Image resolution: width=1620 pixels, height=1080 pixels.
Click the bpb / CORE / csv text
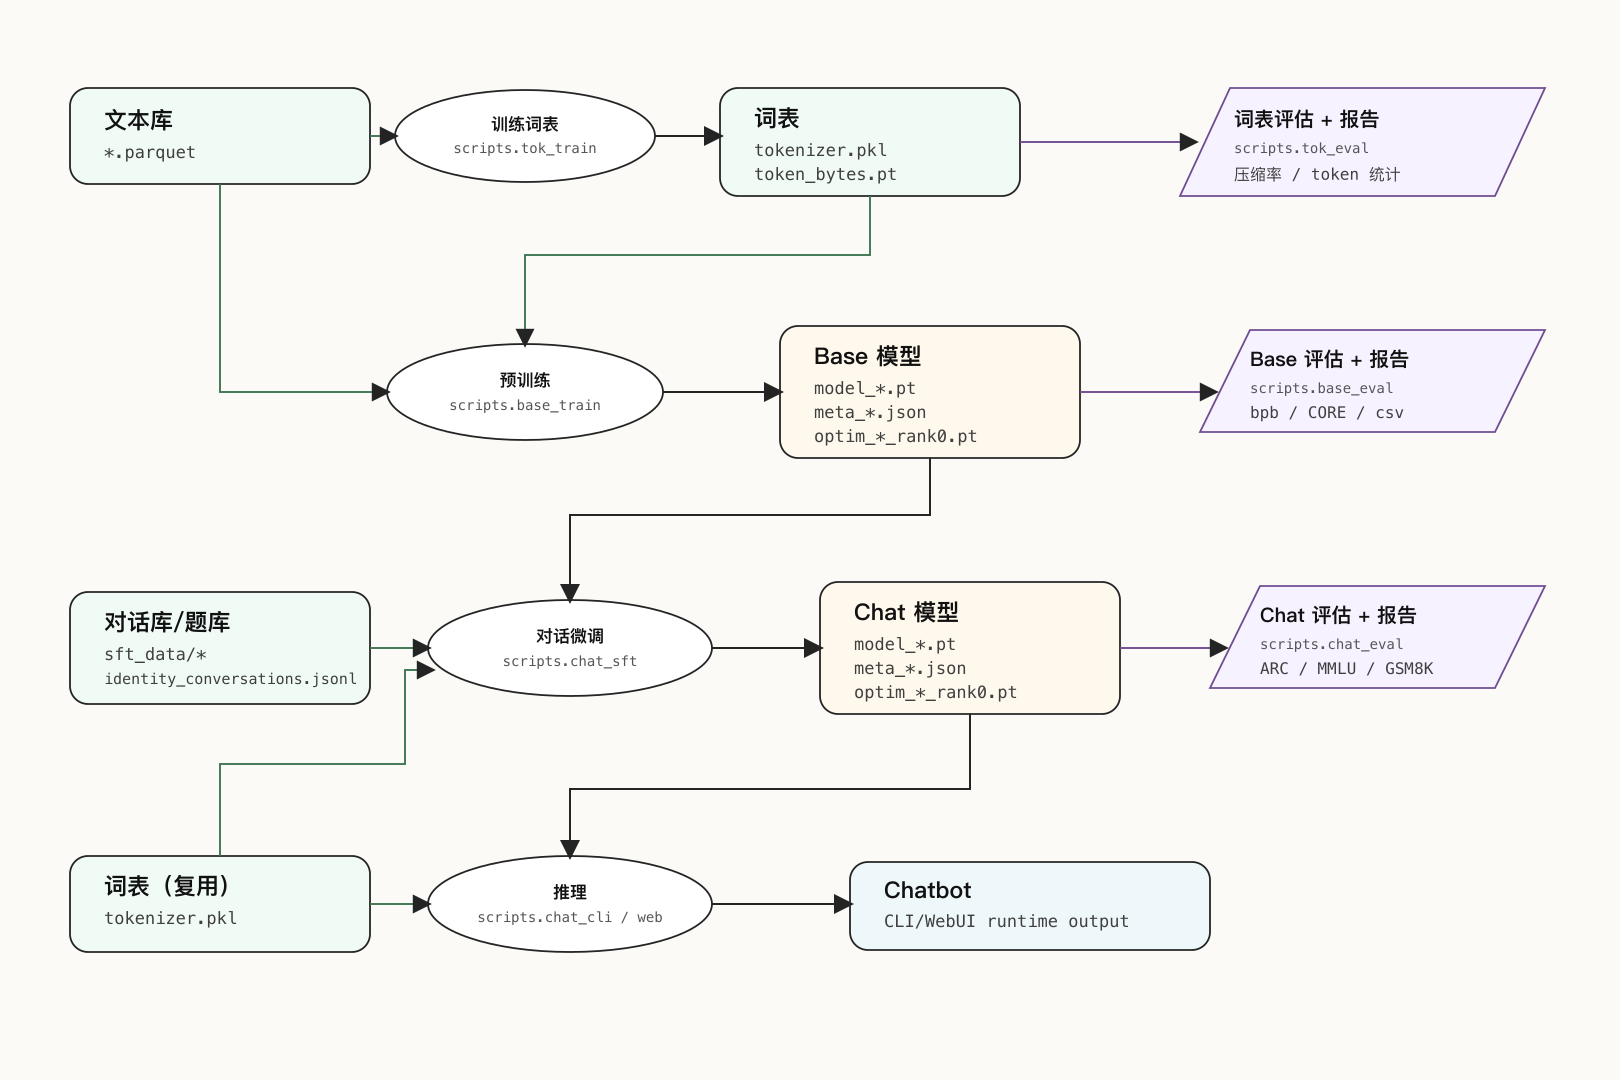click(x=1326, y=412)
